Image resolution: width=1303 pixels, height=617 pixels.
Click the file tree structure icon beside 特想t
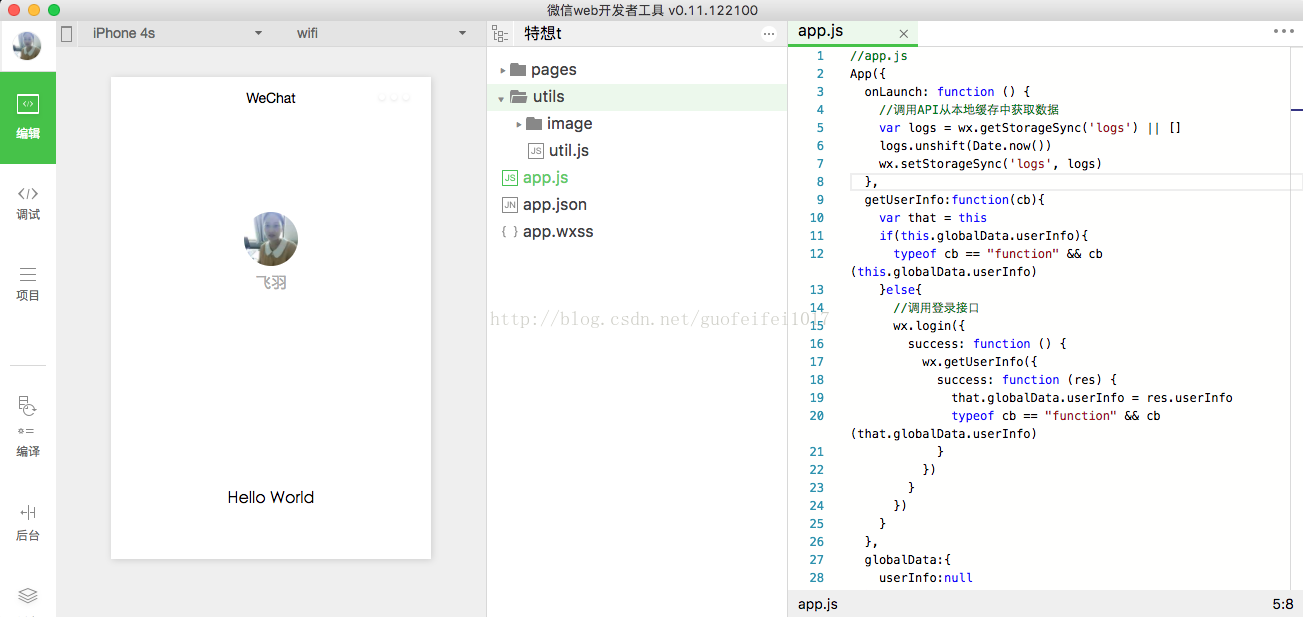500,34
